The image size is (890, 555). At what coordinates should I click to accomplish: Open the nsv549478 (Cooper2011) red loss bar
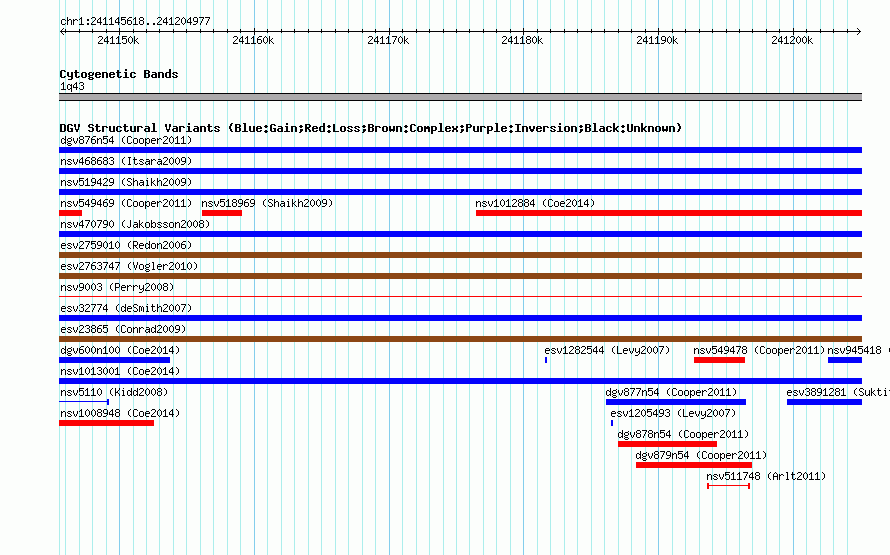click(x=719, y=360)
